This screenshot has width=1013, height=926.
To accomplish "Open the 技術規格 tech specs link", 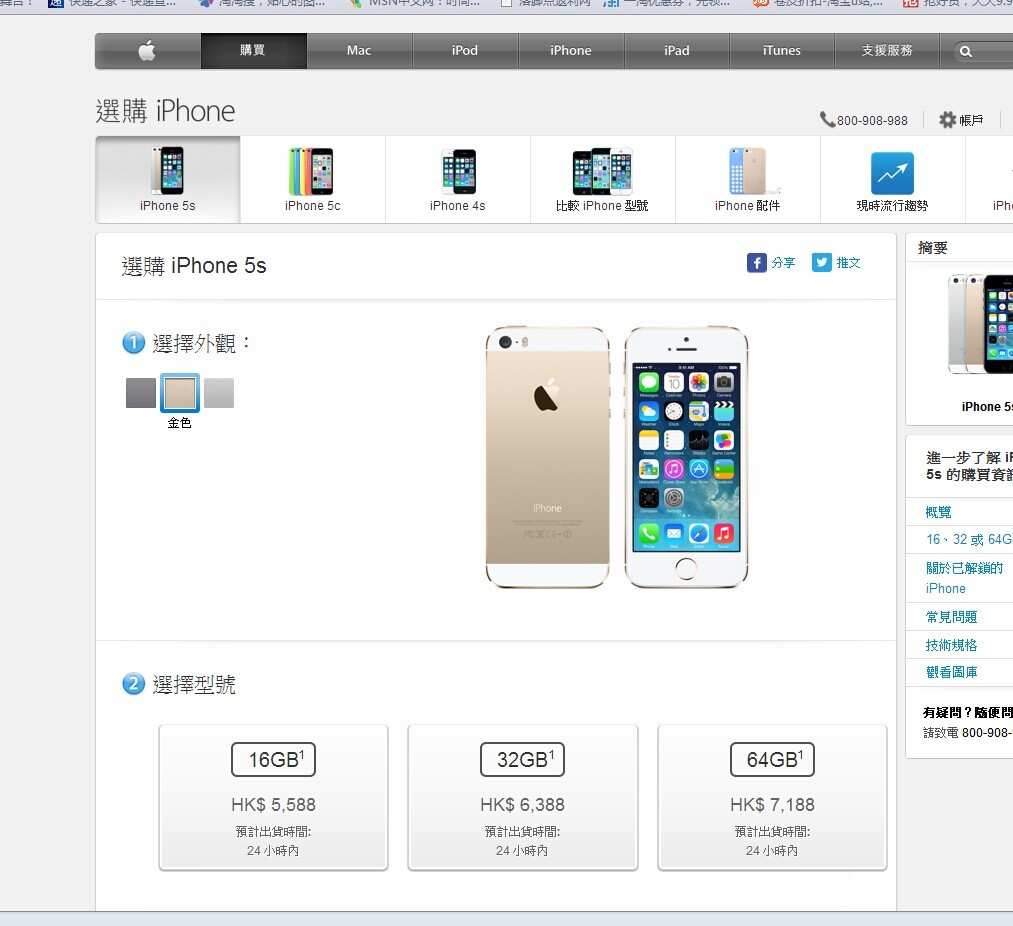I will point(951,645).
